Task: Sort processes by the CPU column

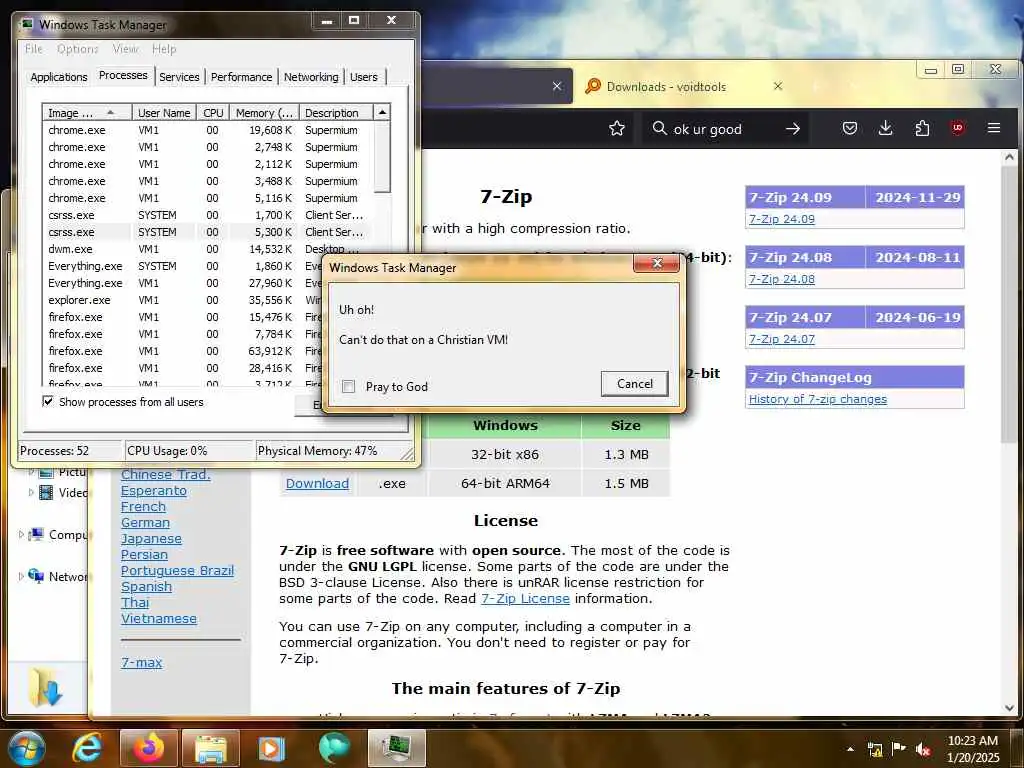Action: pos(213,113)
